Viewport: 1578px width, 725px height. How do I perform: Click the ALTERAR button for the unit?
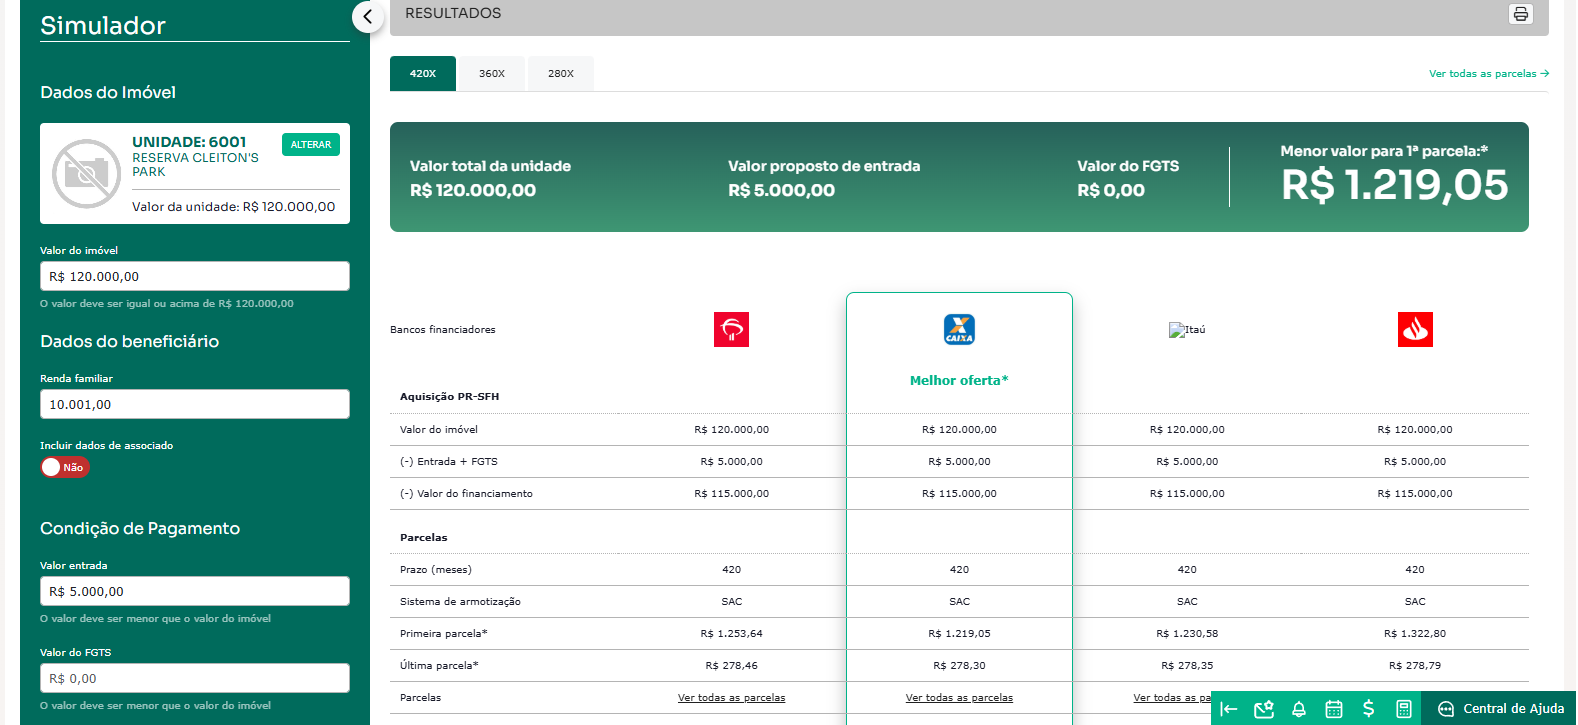click(311, 145)
